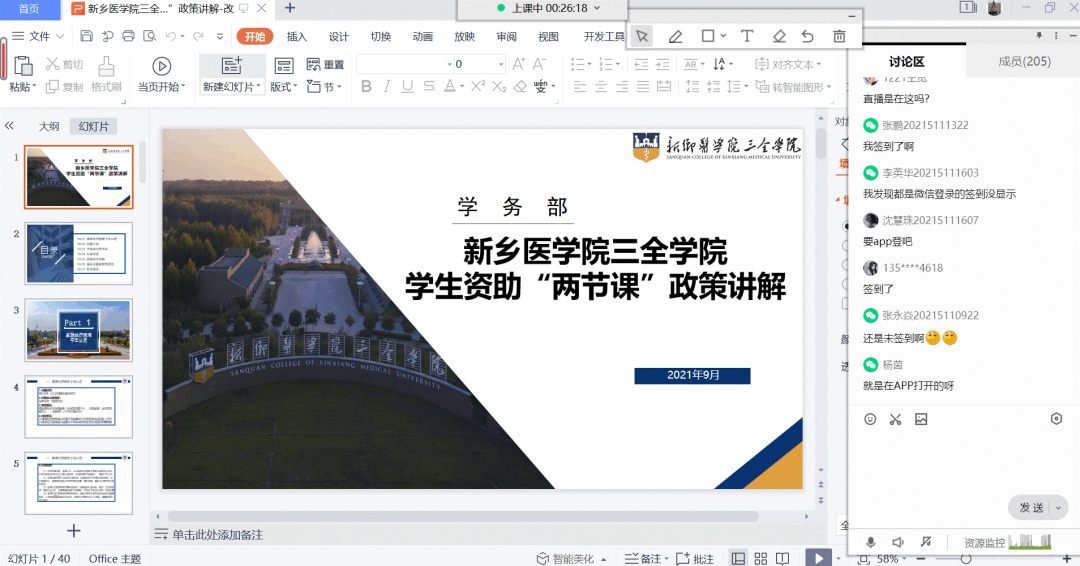Image resolution: width=1080 pixels, height=566 pixels.
Task: Click the screenshot scissors icon
Action: point(895,419)
